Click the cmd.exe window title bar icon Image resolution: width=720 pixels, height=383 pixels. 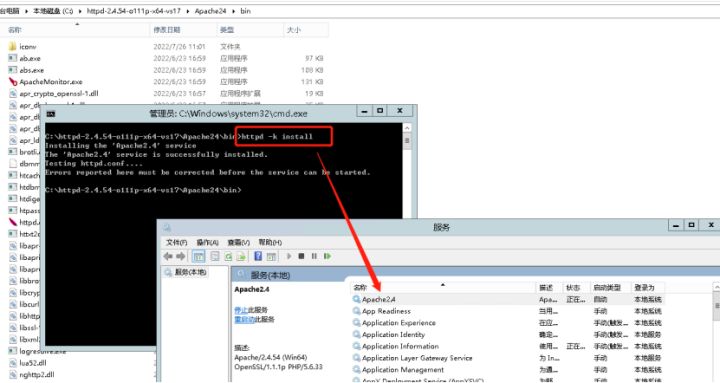51,114
